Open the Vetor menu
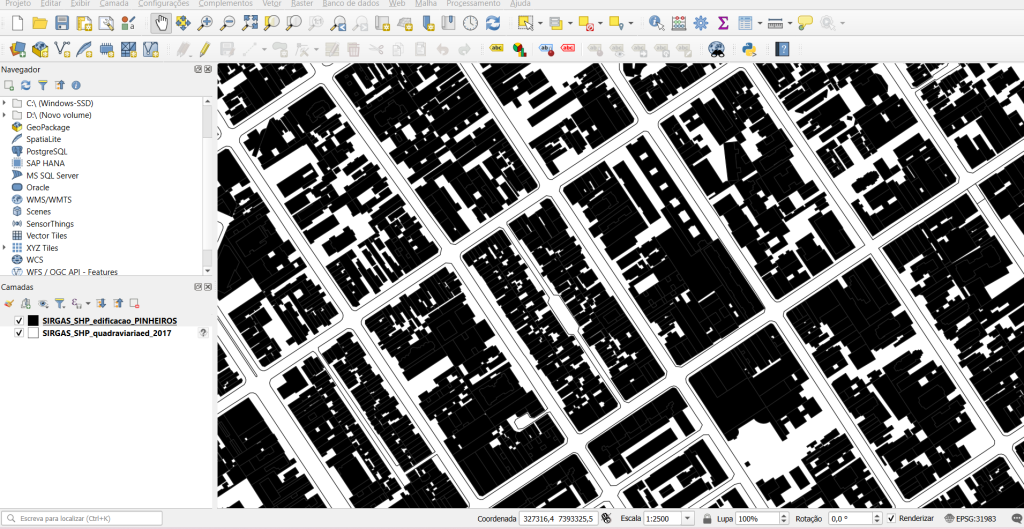The height and width of the screenshot is (529, 1024). 271,3
